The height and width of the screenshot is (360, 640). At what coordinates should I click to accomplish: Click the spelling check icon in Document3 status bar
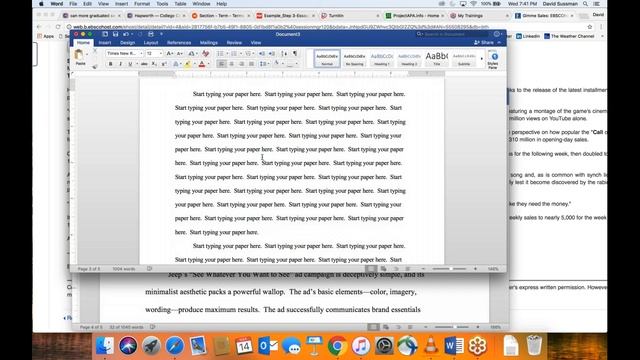click(149, 269)
